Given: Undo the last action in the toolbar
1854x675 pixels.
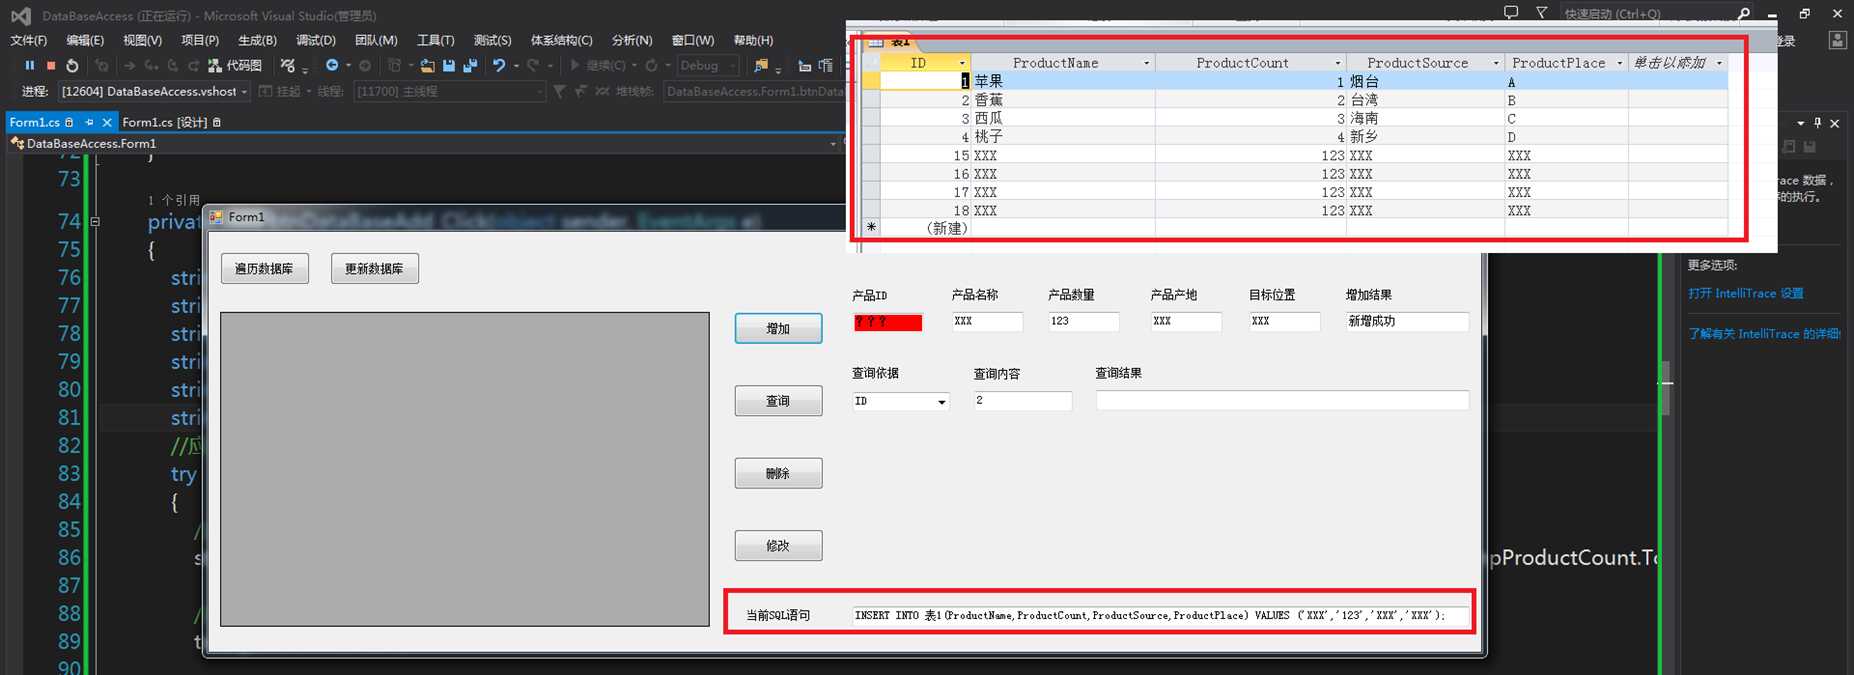Looking at the screenshot, I should pos(499,65).
